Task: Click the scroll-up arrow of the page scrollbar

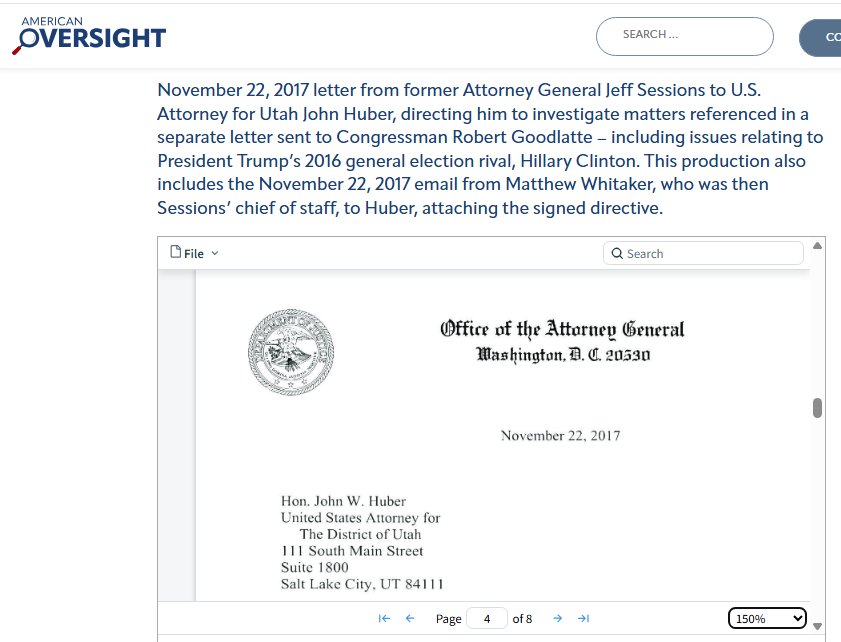Action: (x=818, y=246)
